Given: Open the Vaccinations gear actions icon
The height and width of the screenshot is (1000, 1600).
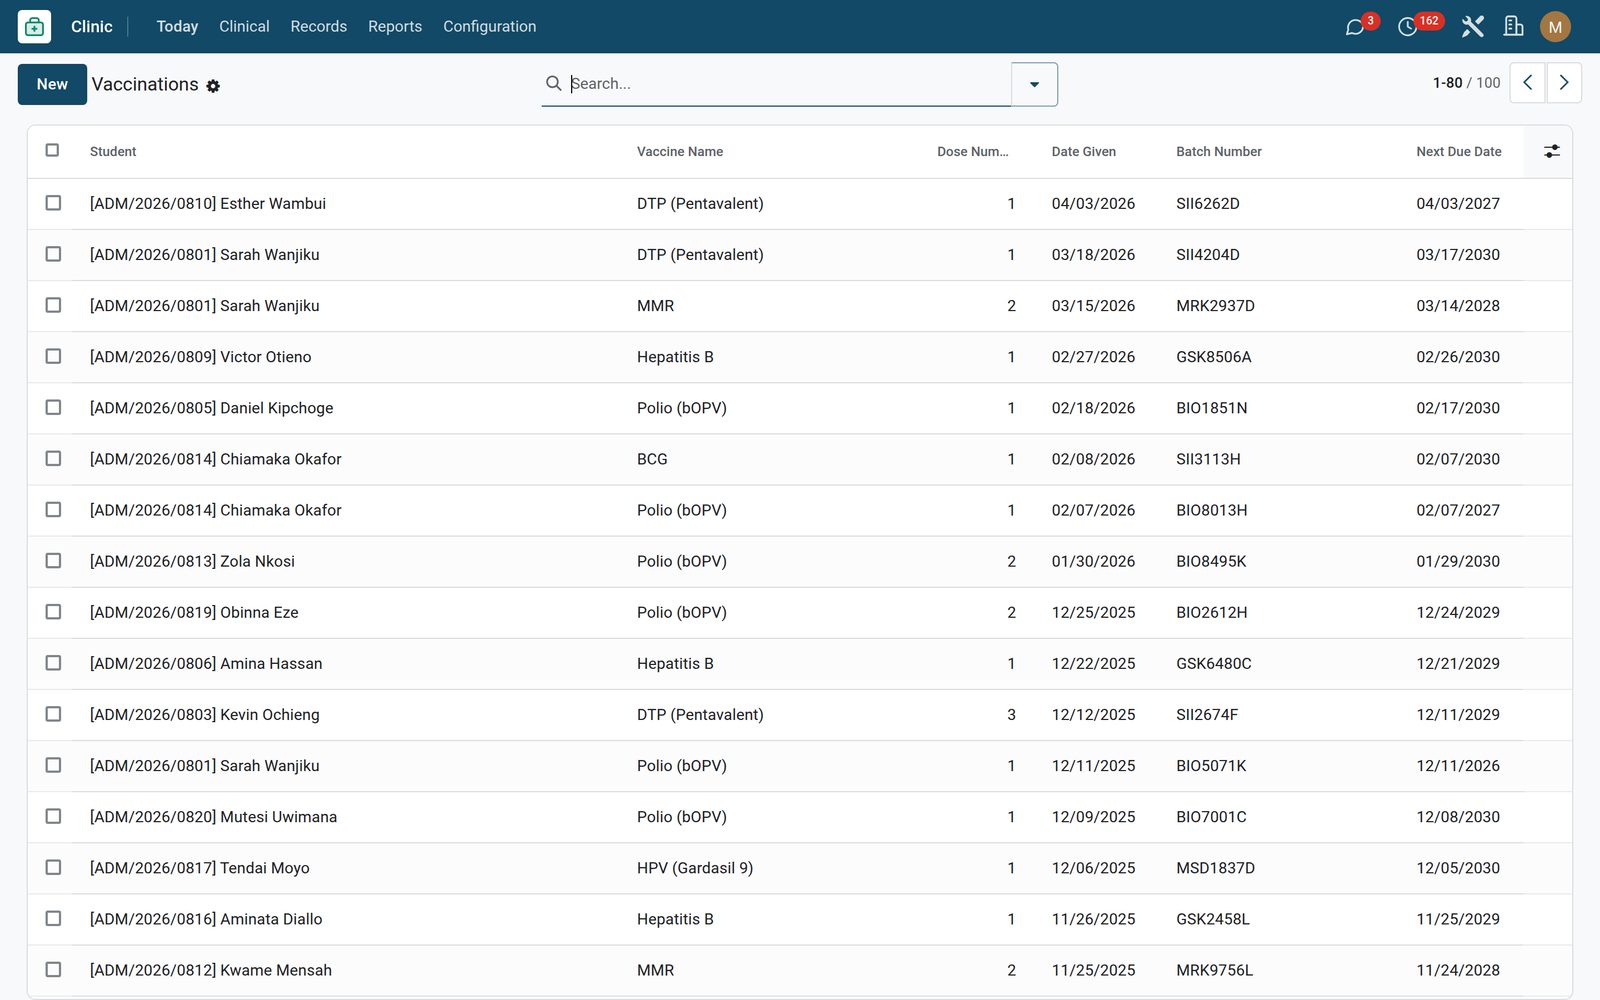Looking at the screenshot, I should pyautogui.click(x=213, y=87).
